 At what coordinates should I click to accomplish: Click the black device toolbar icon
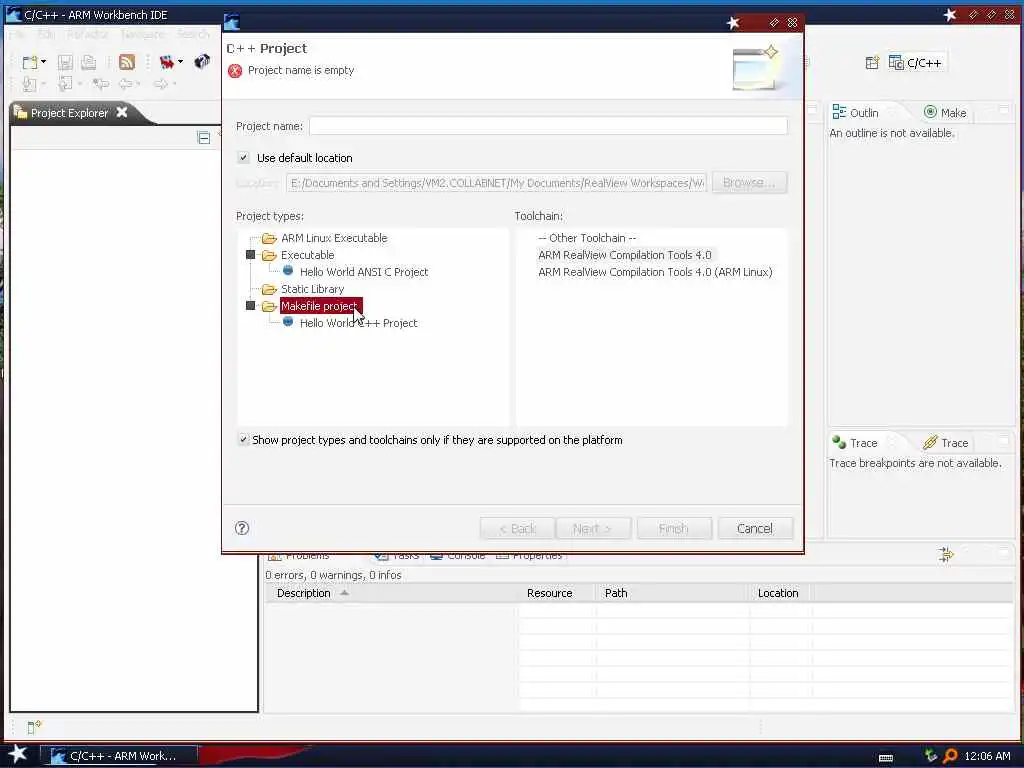202,61
